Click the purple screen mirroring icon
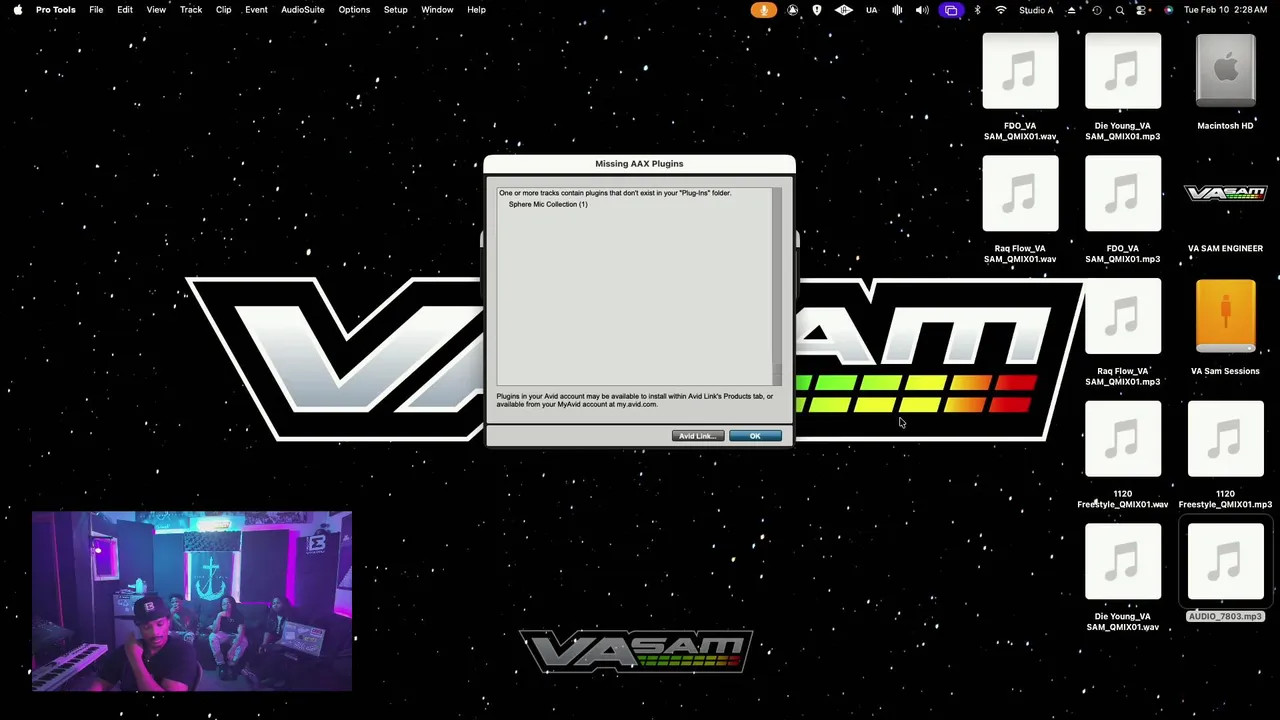 (951, 10)
